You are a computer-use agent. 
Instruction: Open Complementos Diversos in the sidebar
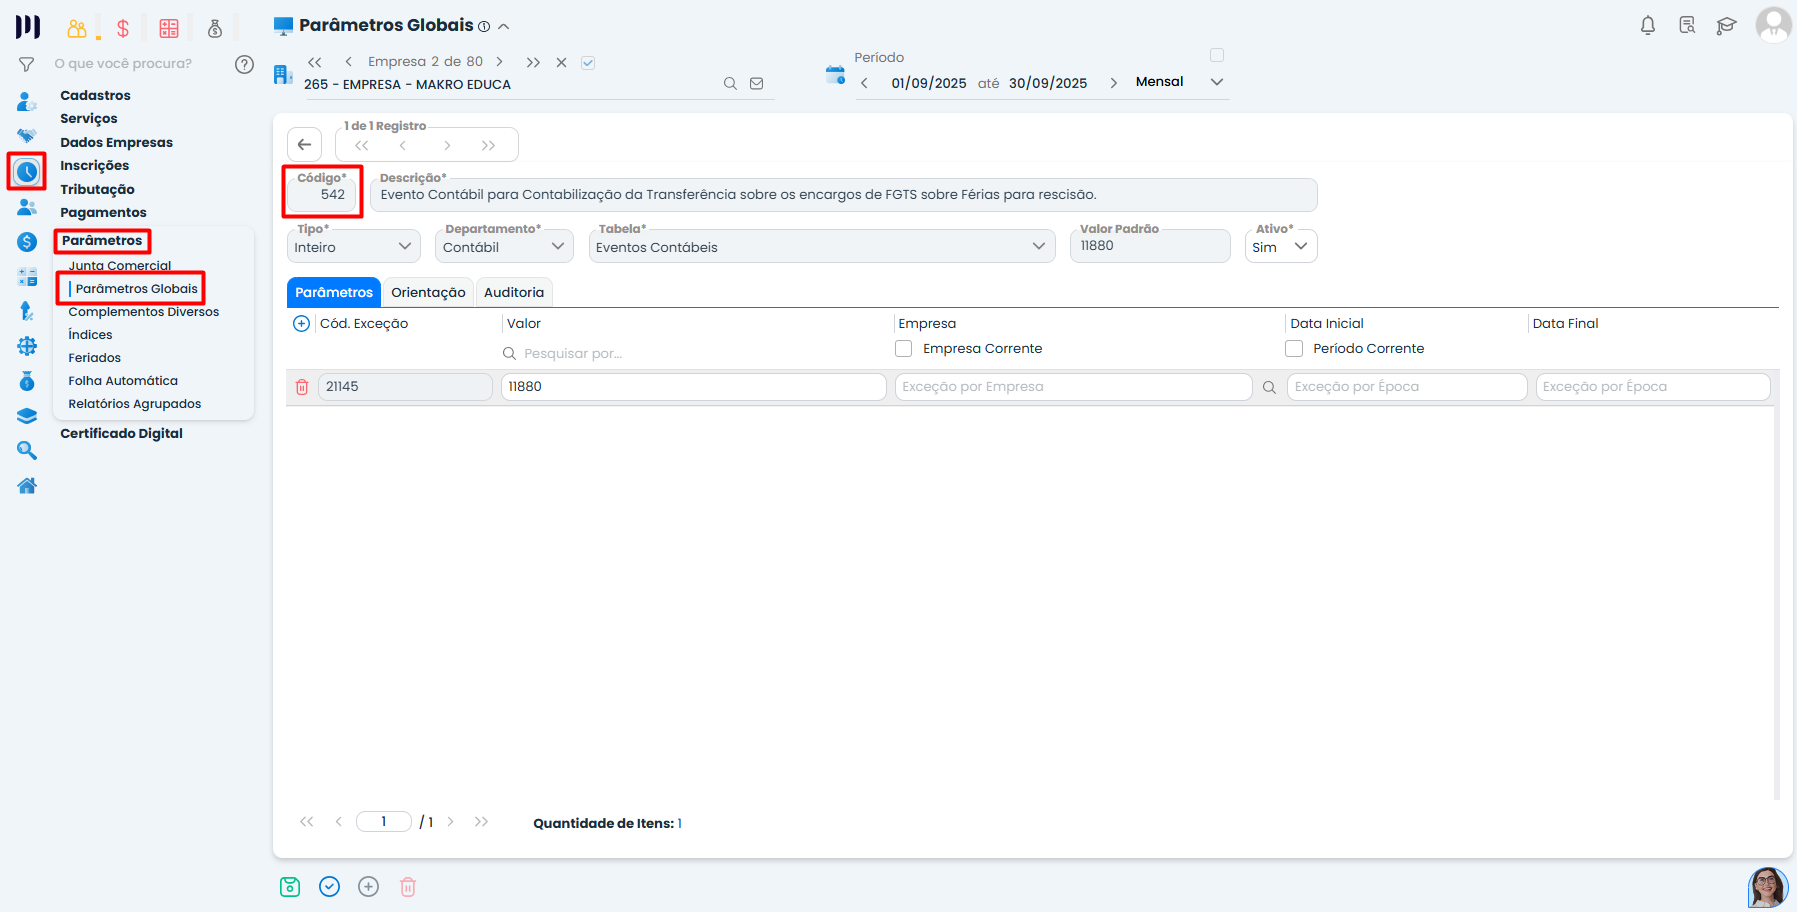[143, 312]
